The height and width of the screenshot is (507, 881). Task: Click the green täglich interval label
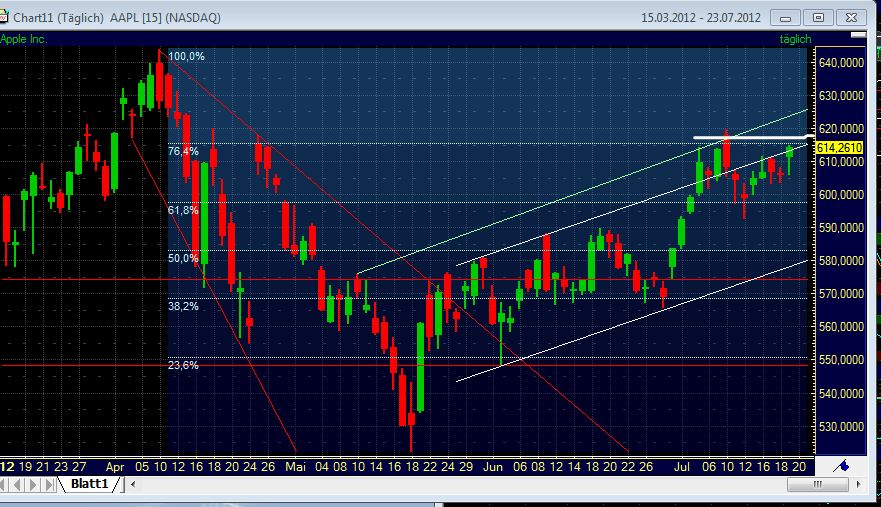[x=795, y=39]
